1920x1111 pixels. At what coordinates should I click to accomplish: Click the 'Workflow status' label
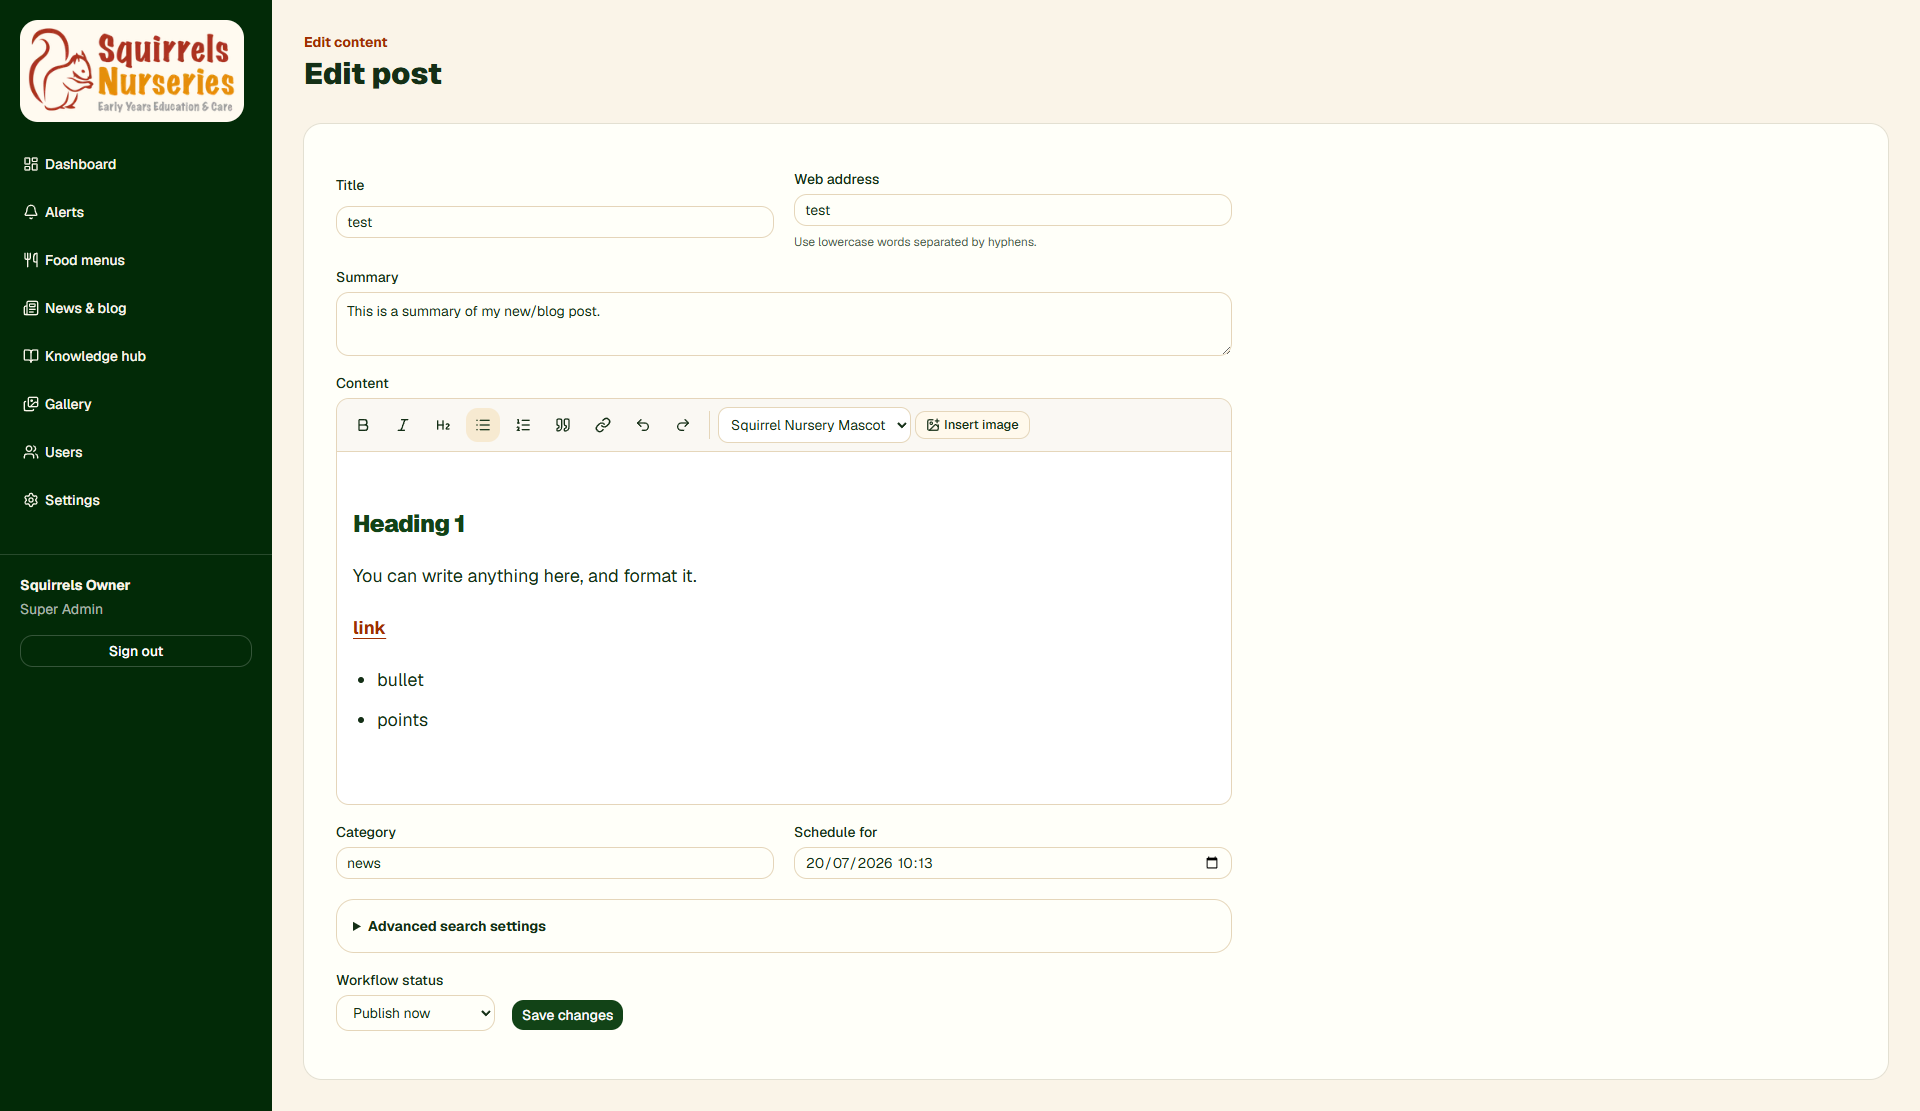(389, 980)
